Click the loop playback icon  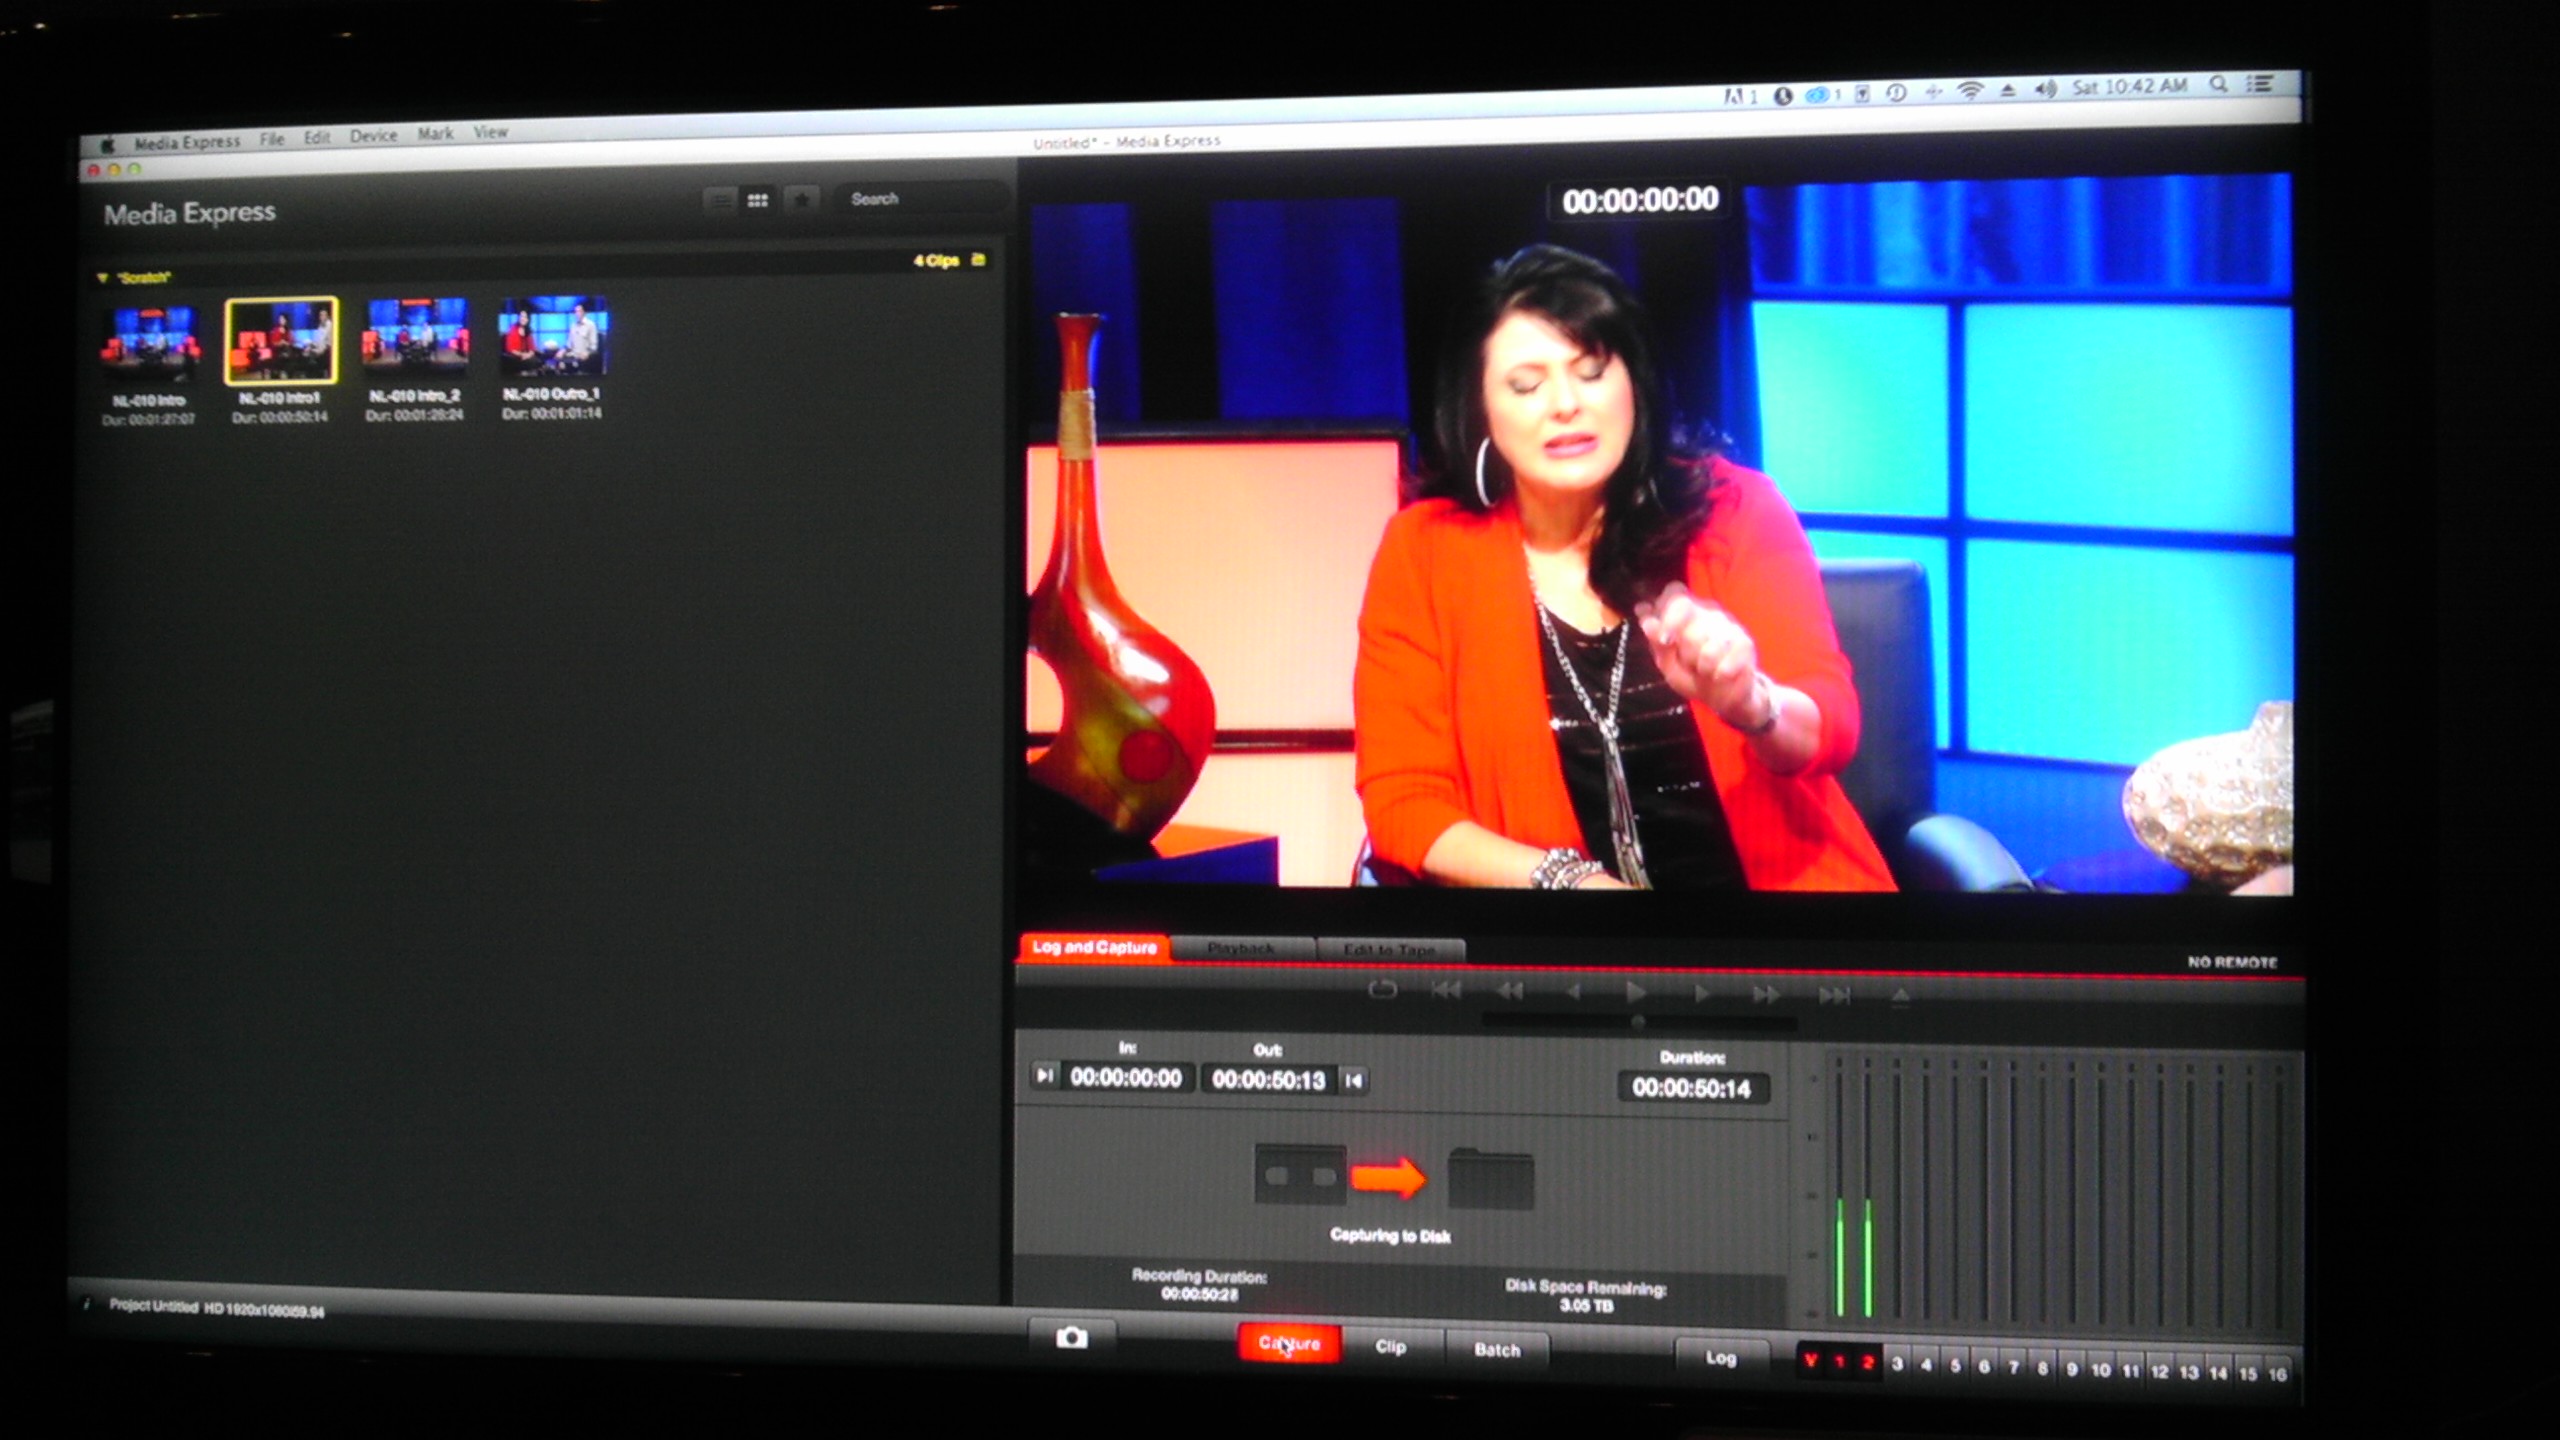click(1382, 990)
